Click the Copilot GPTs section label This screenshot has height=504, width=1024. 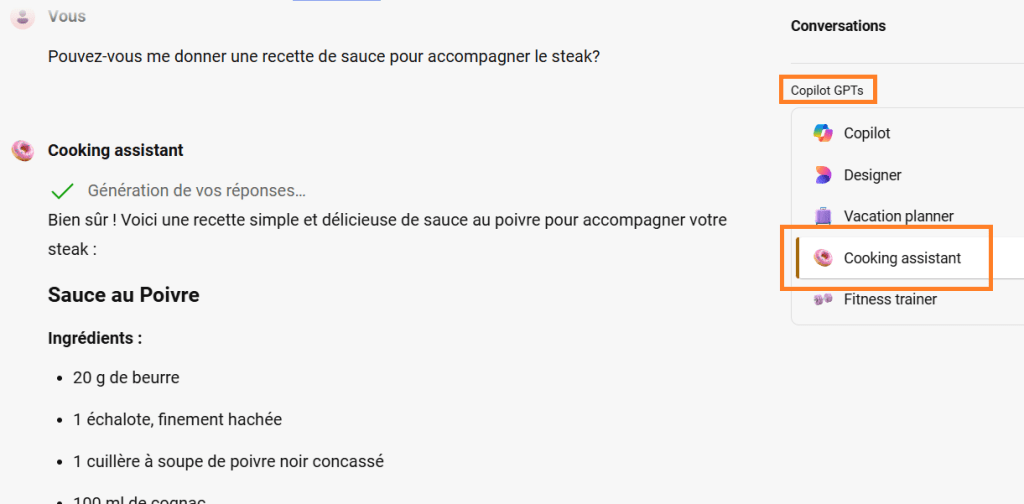[827, 90]
